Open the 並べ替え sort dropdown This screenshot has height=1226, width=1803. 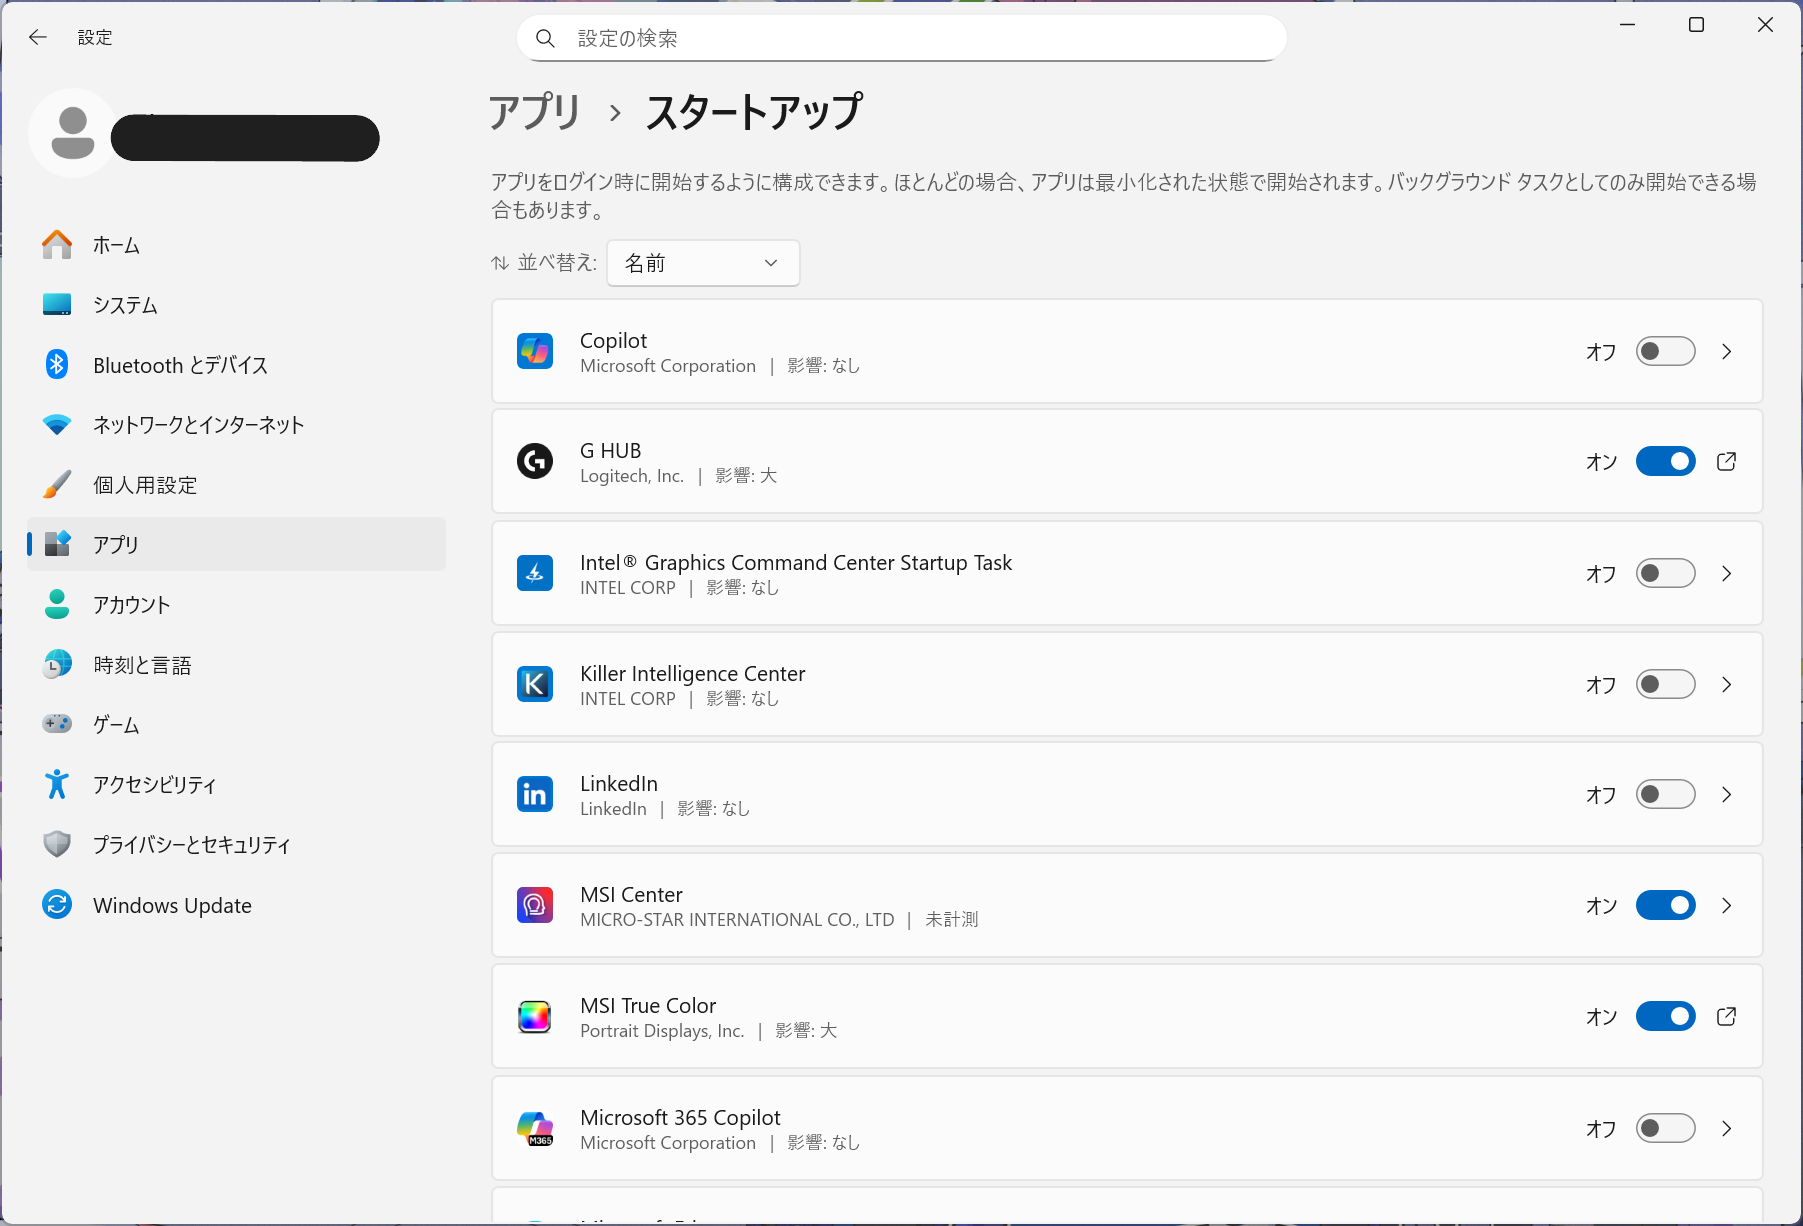pyautogui.click(x=702, y=263)
